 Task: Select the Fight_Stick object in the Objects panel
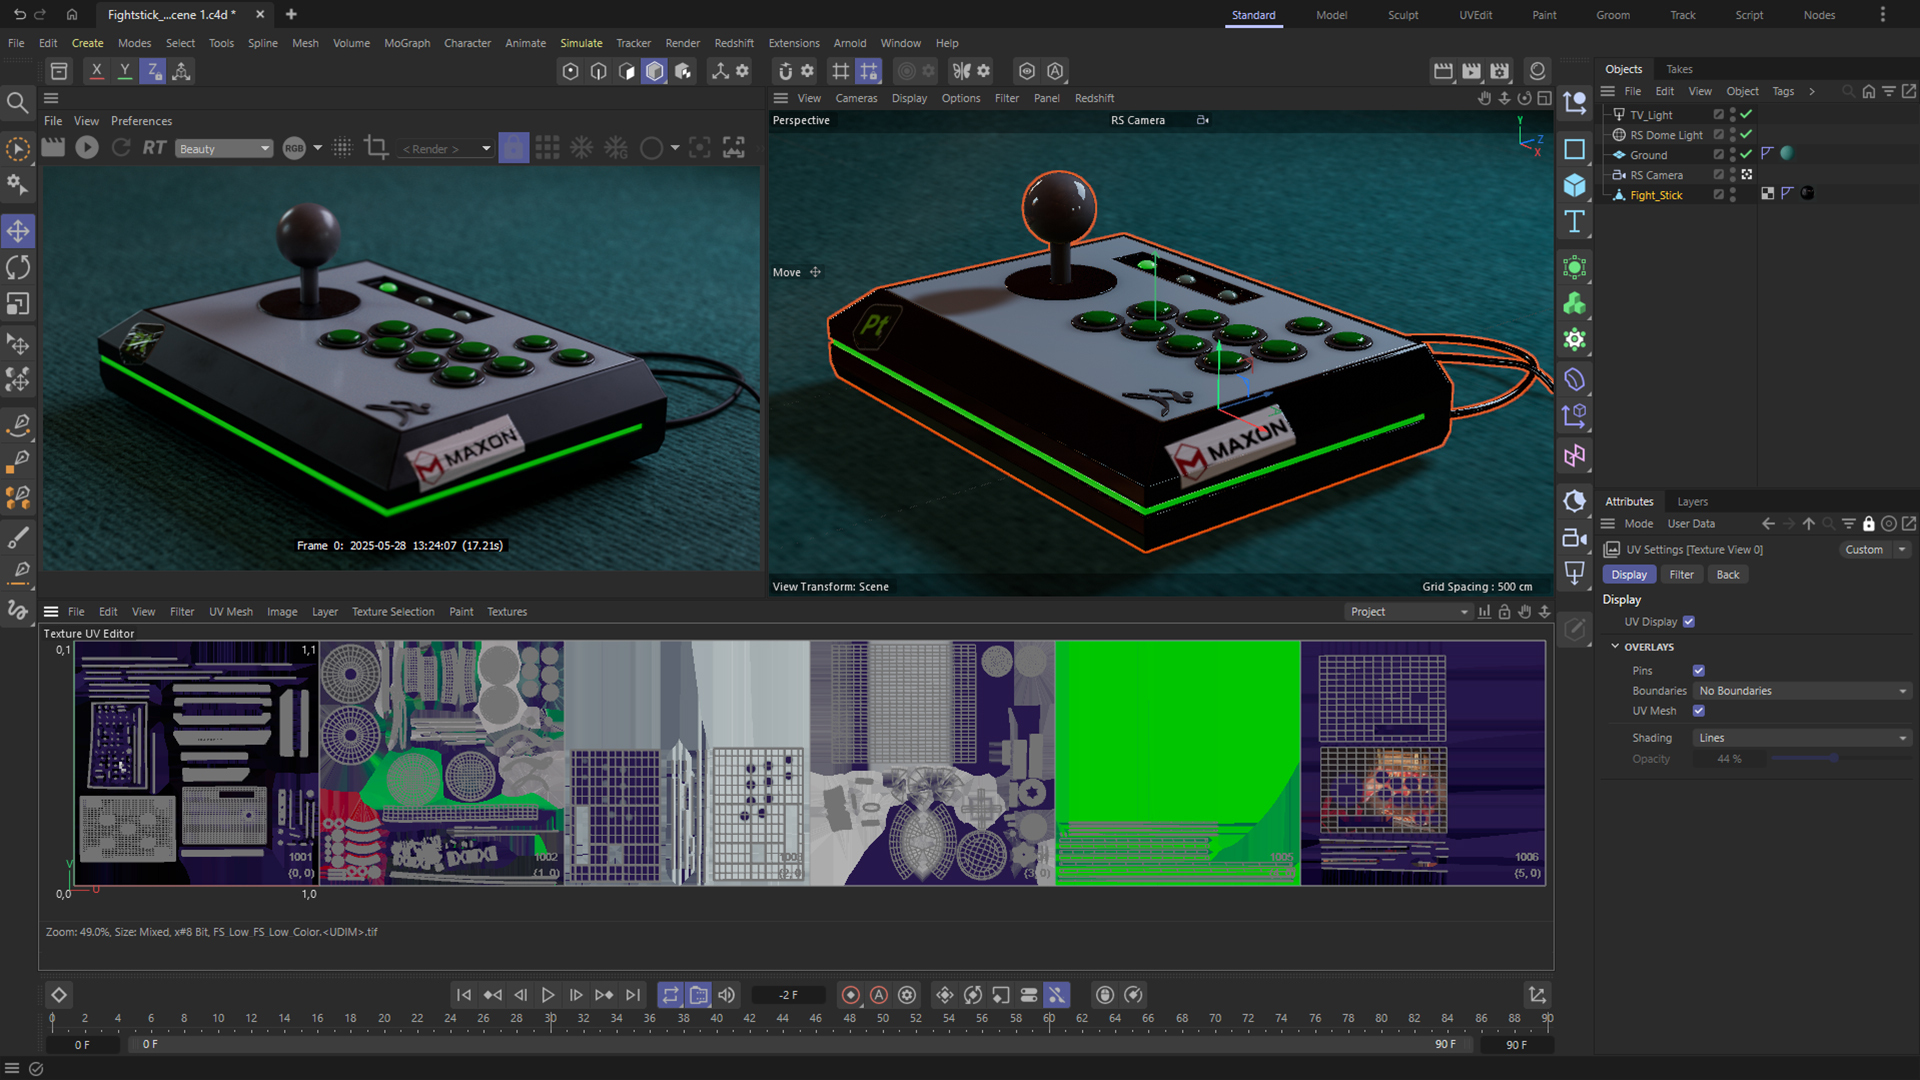click(x=1659, y=195)
